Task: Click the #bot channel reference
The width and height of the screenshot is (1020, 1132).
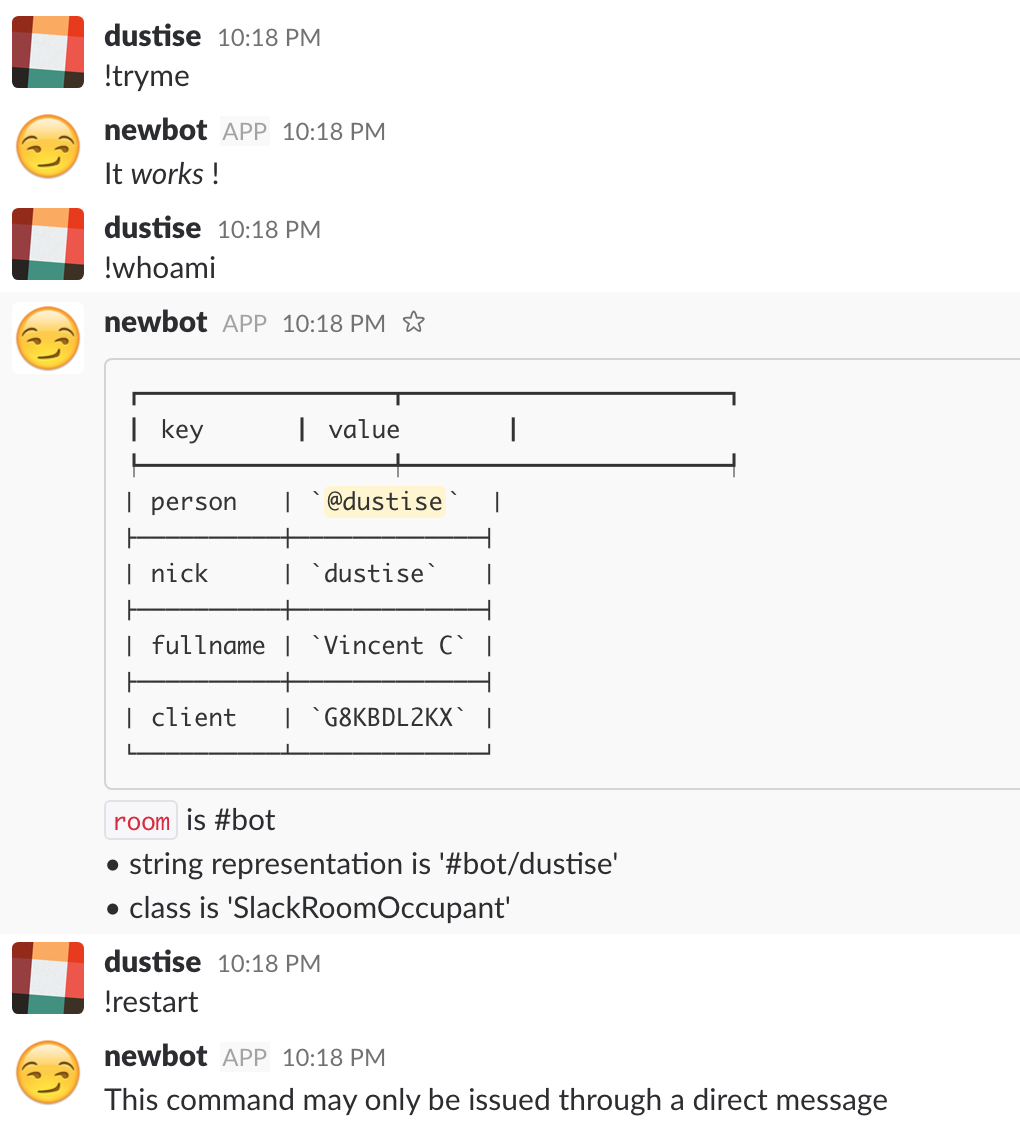Action: tap(245, 820)
